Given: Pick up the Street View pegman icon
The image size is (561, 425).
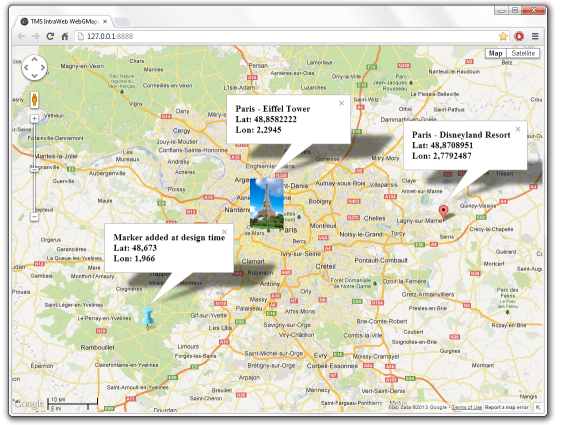Looking at the screenshot, I should [x=34, y=99].
